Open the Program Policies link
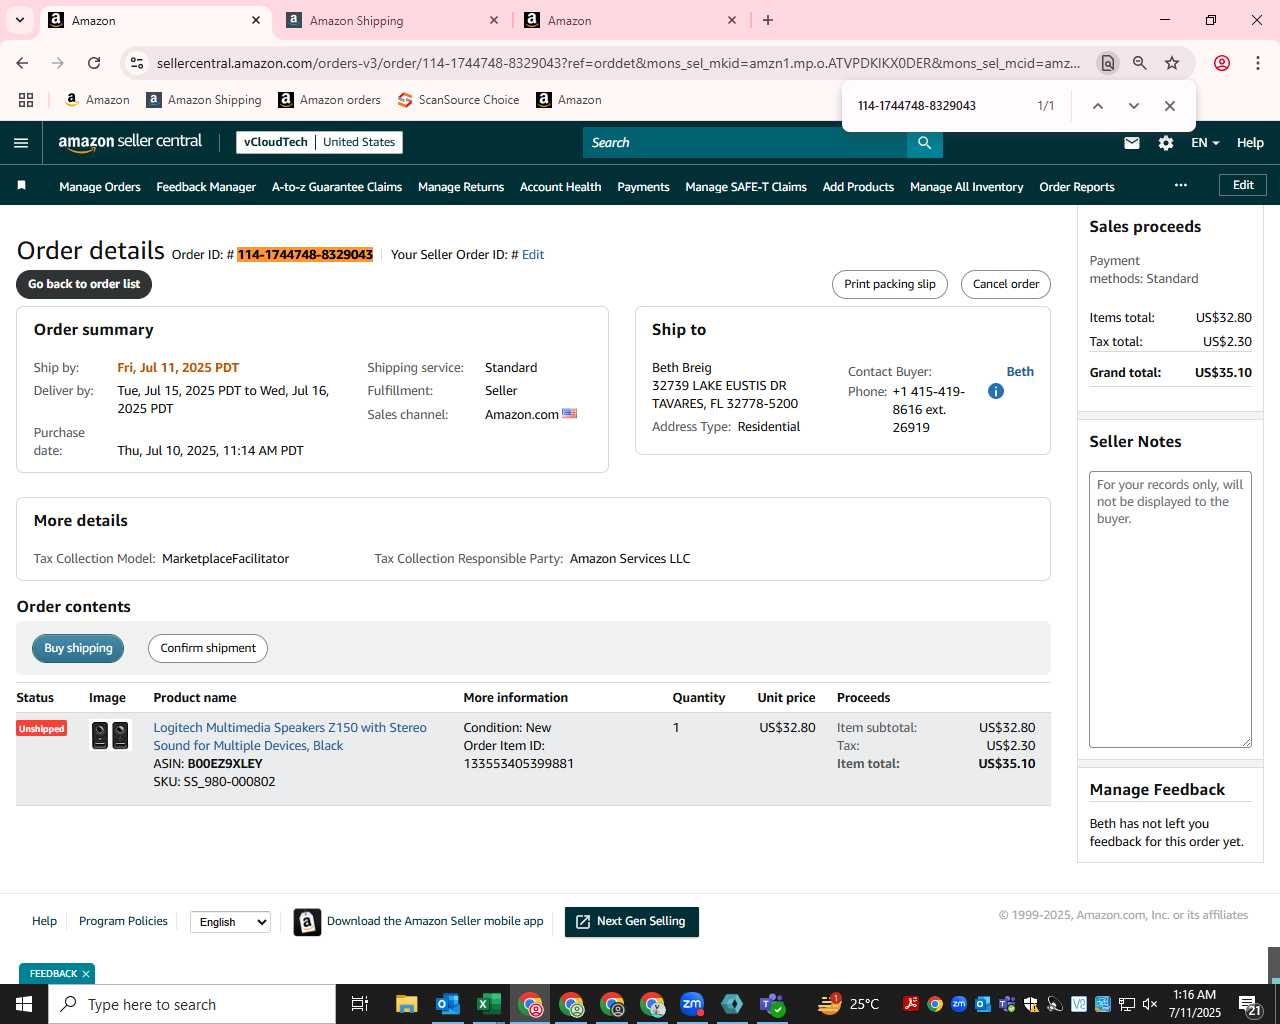Viewport: 1280px width, 1024px height. 123,921
